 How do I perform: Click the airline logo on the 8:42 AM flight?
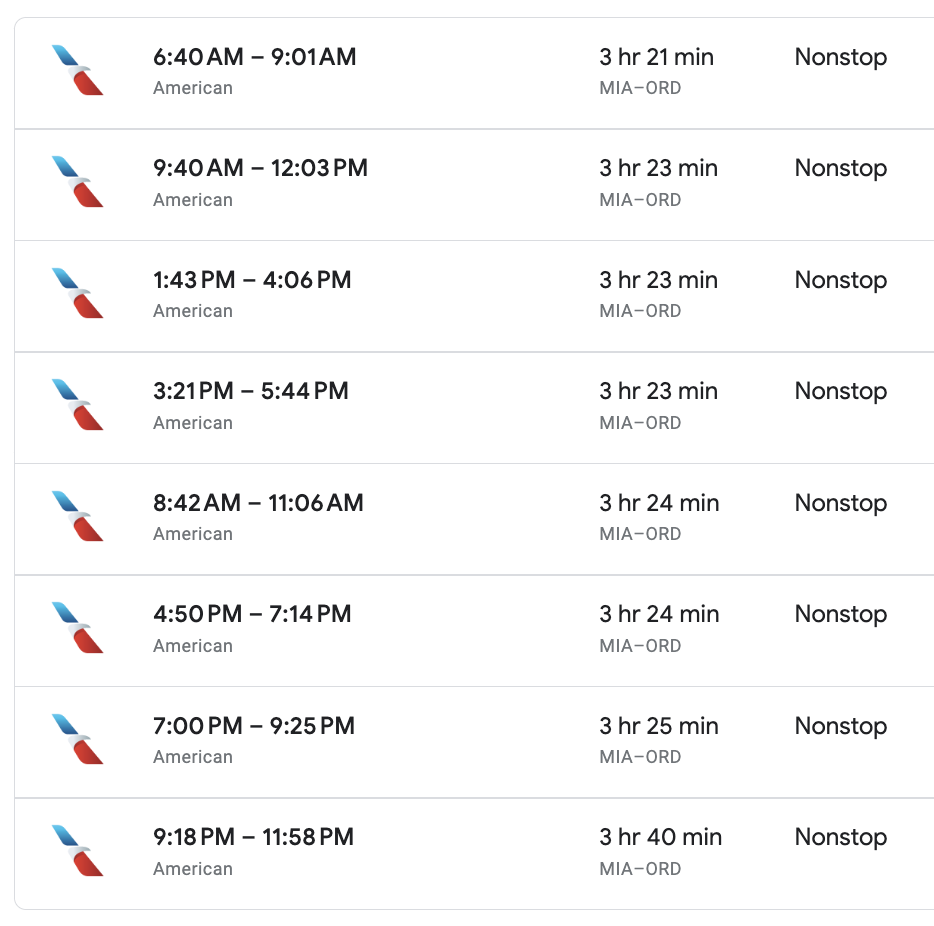pos(77,516)
